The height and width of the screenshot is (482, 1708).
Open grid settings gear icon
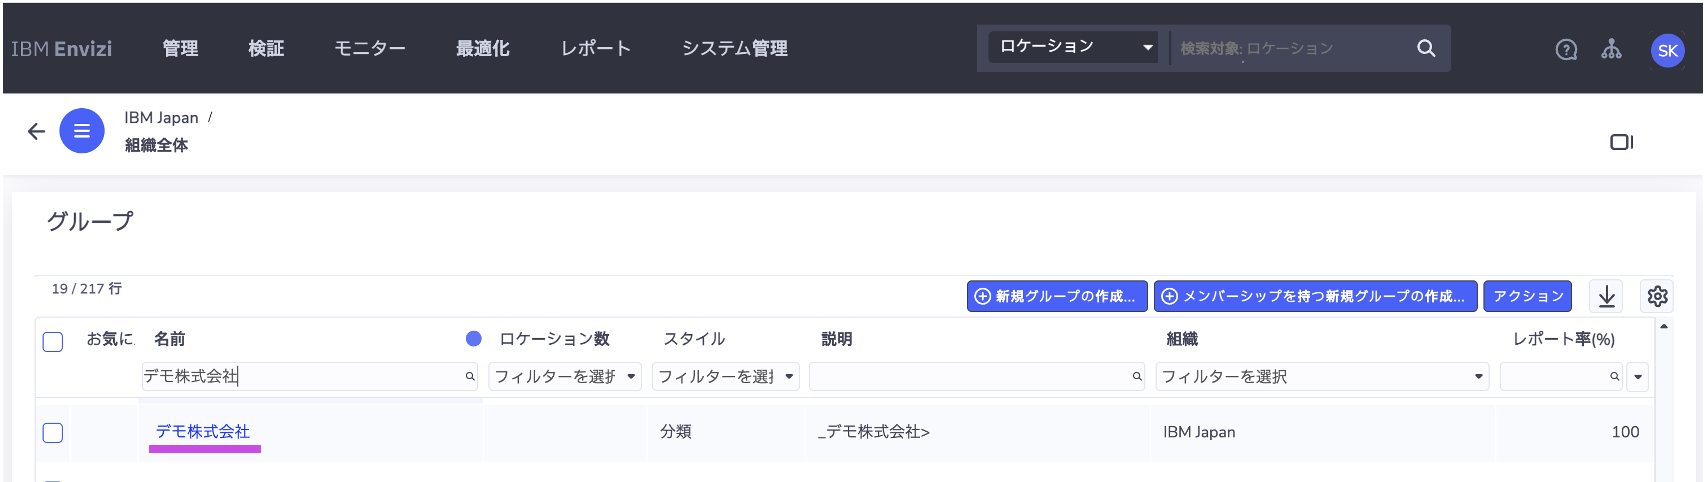1657,296
